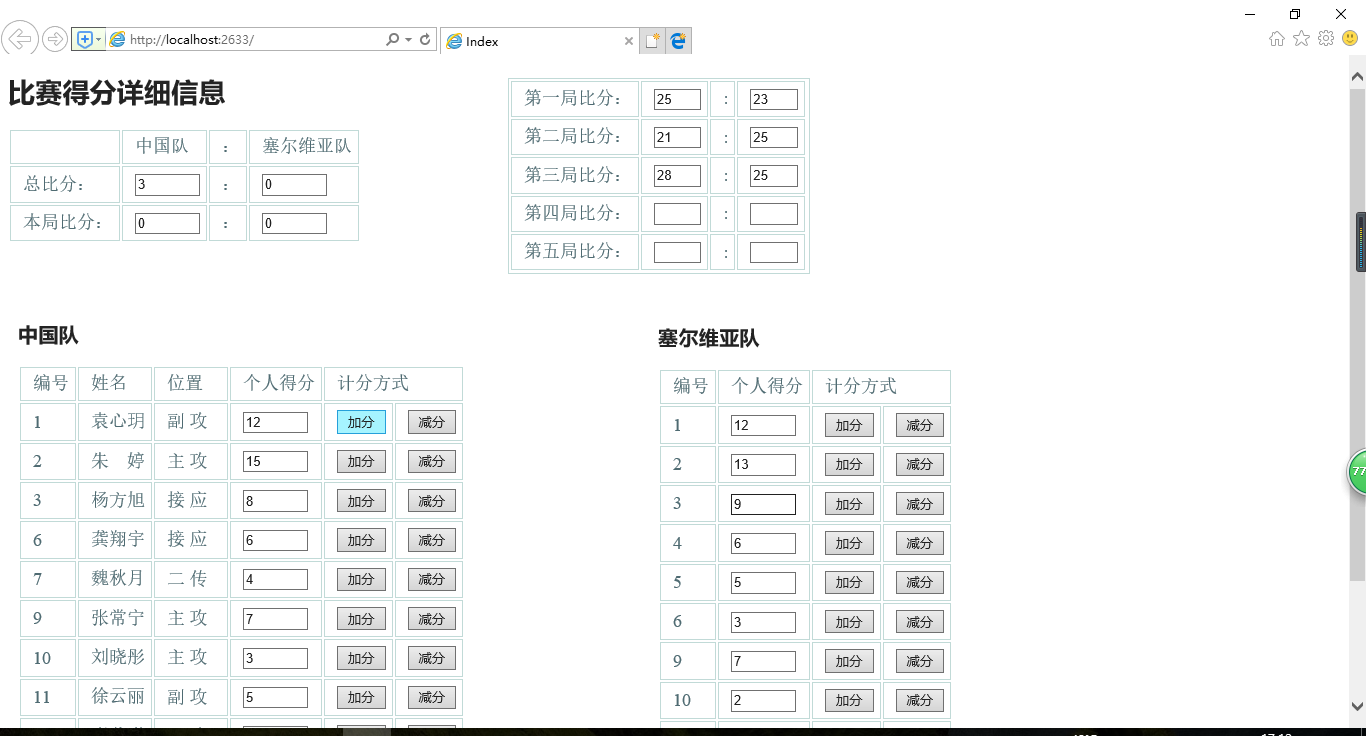The width and height of the screenshot is (1366, 736).
Task: Click empty fifth set left score field
Action: coord(677,252)
